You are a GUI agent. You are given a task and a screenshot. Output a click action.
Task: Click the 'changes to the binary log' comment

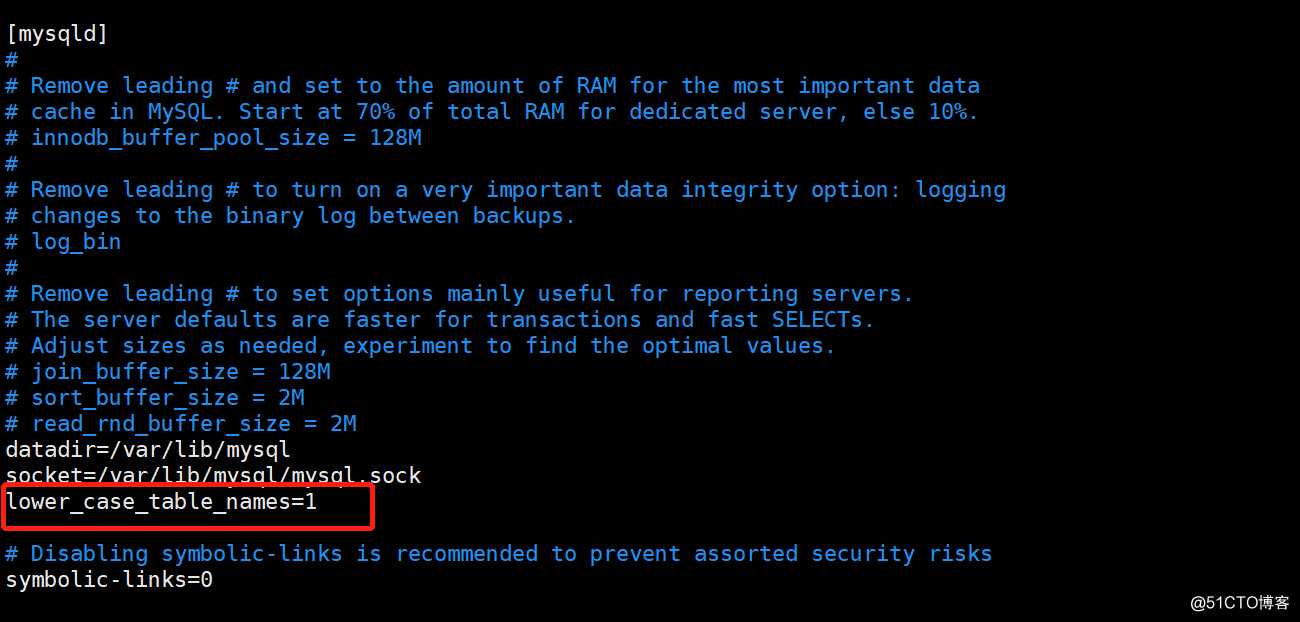pyautogui.click(x=291, y=216)
